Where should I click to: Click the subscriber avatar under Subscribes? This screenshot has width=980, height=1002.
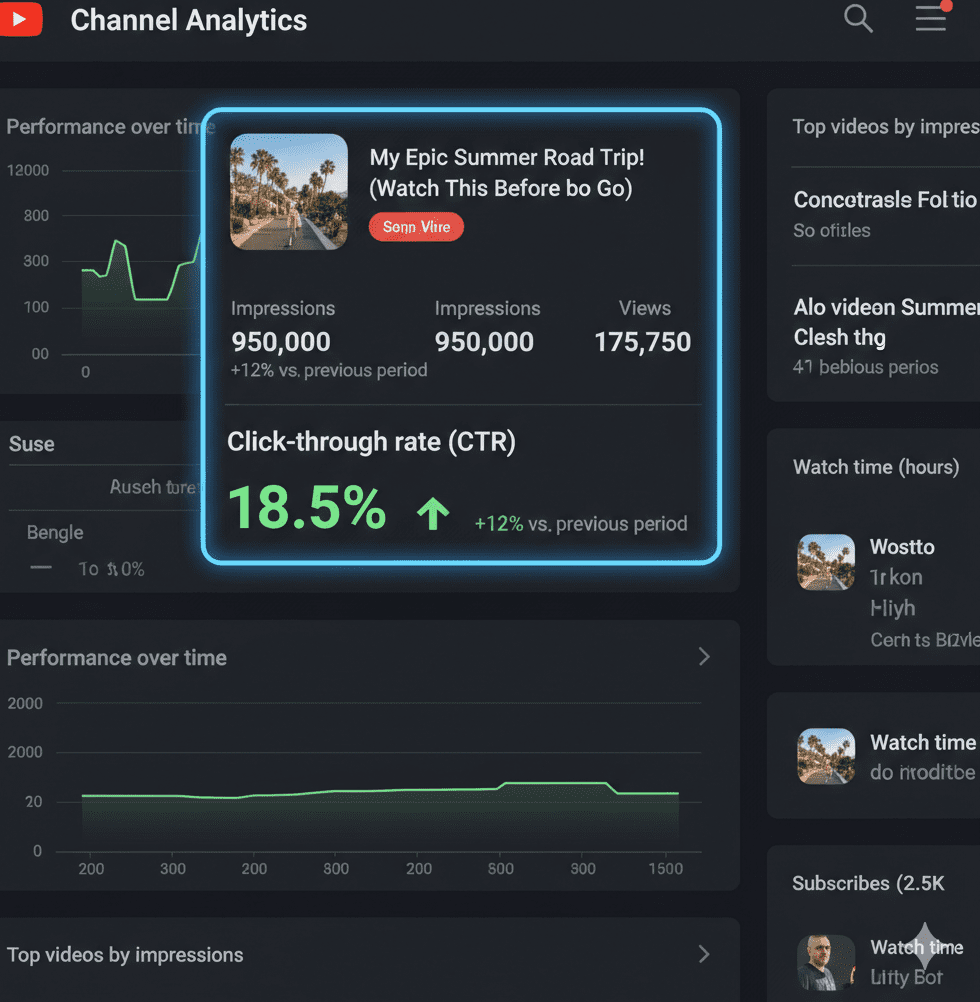(826, 962)
